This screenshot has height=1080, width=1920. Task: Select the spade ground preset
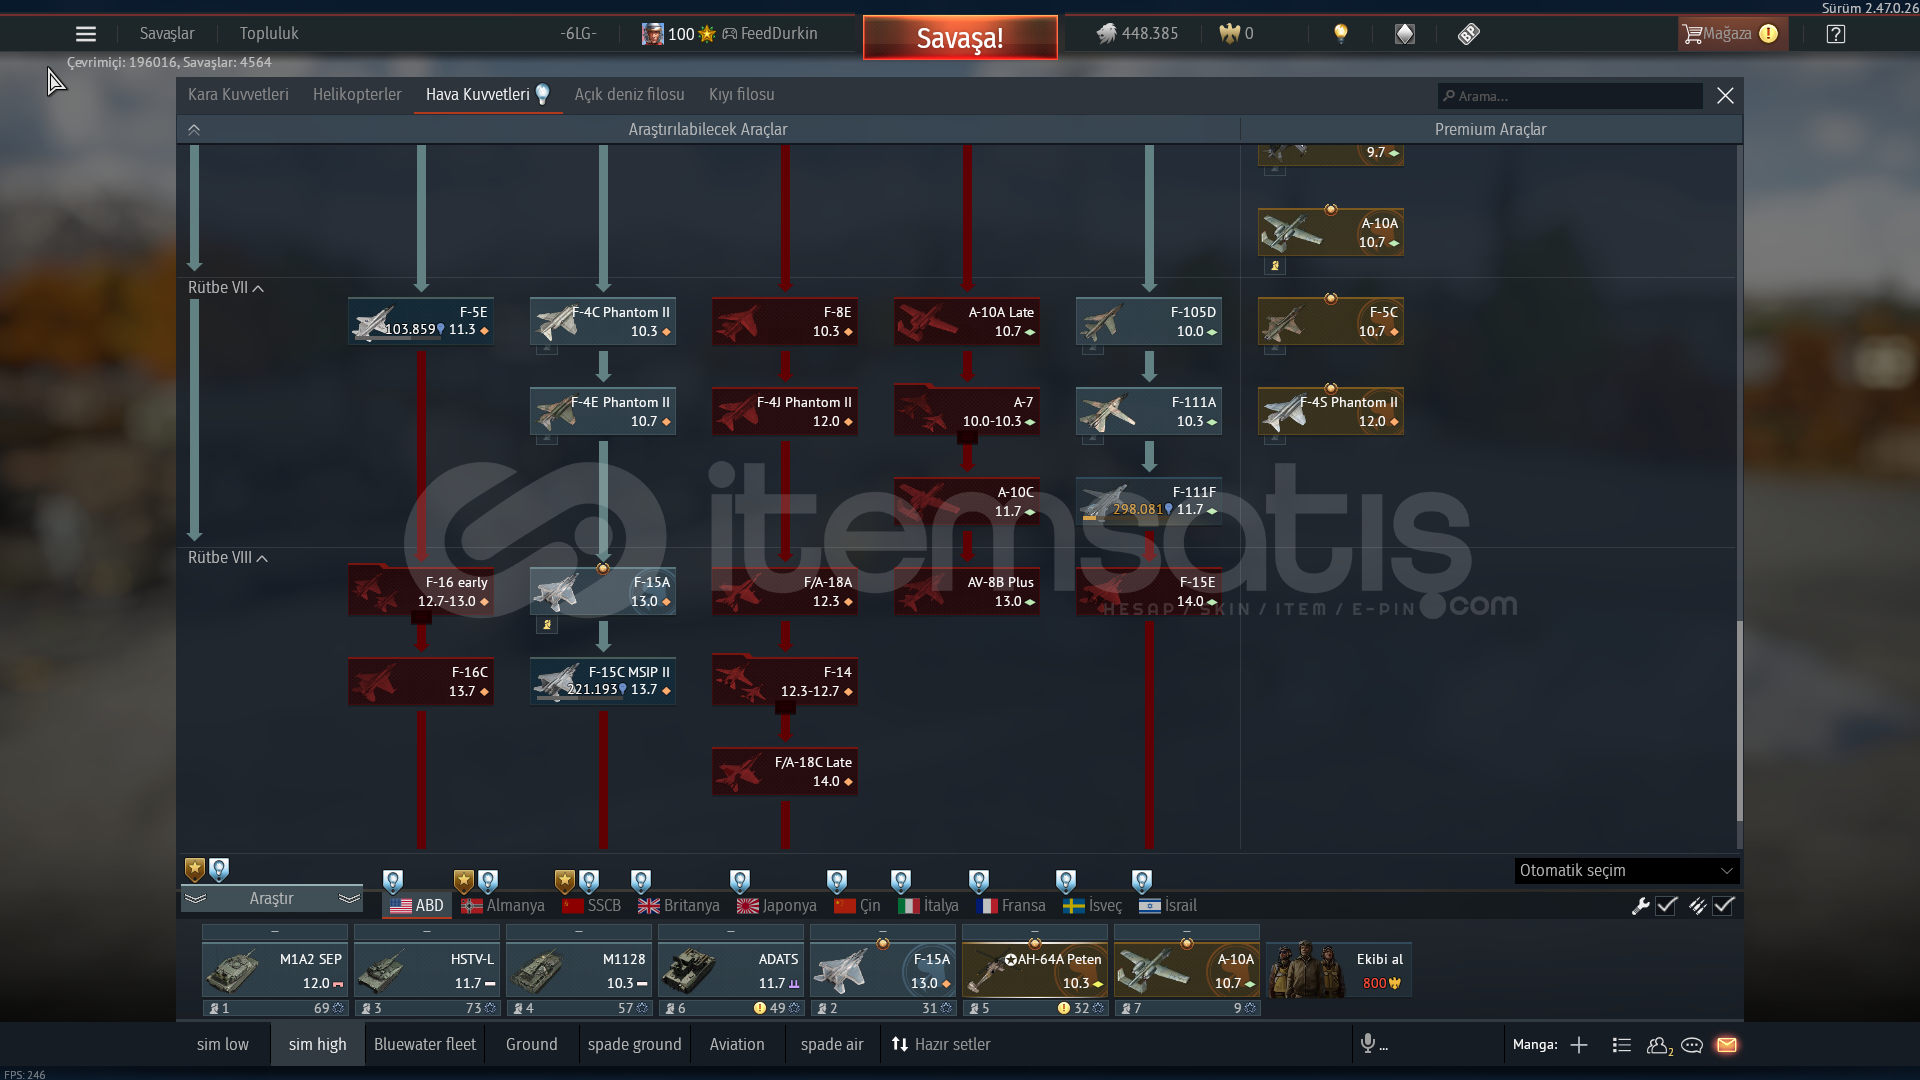[634, 1044]
